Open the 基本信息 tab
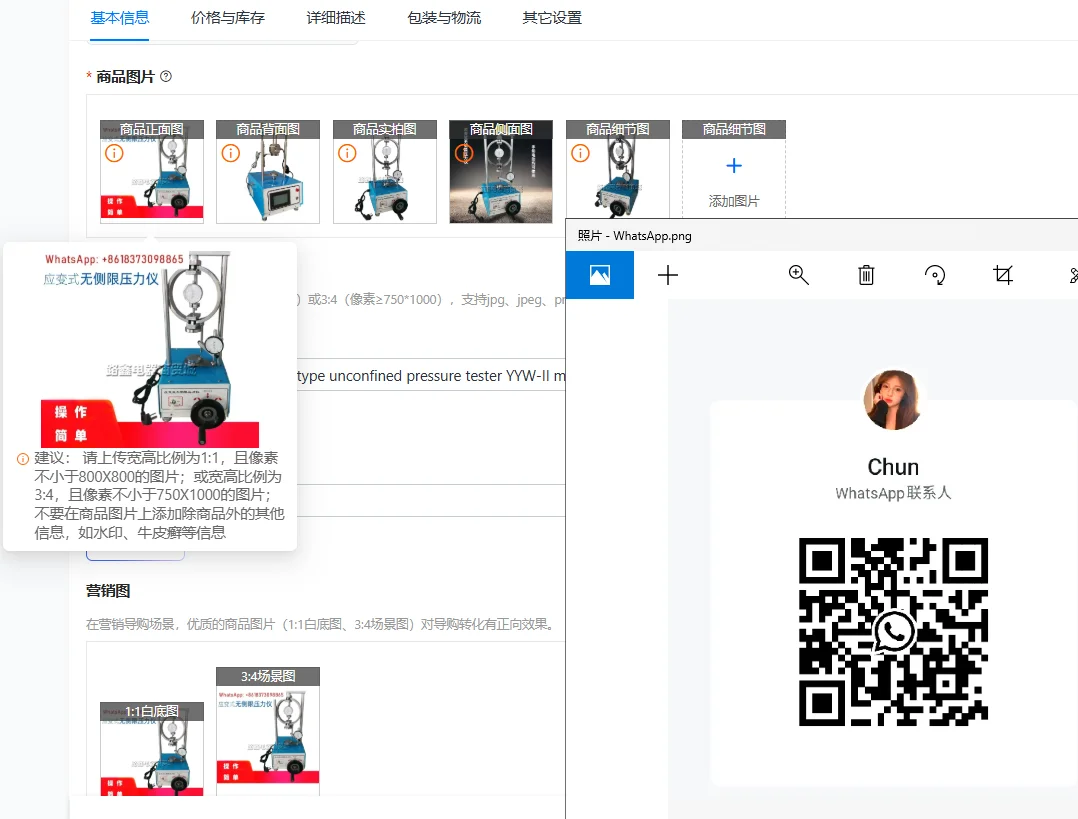 120,18
